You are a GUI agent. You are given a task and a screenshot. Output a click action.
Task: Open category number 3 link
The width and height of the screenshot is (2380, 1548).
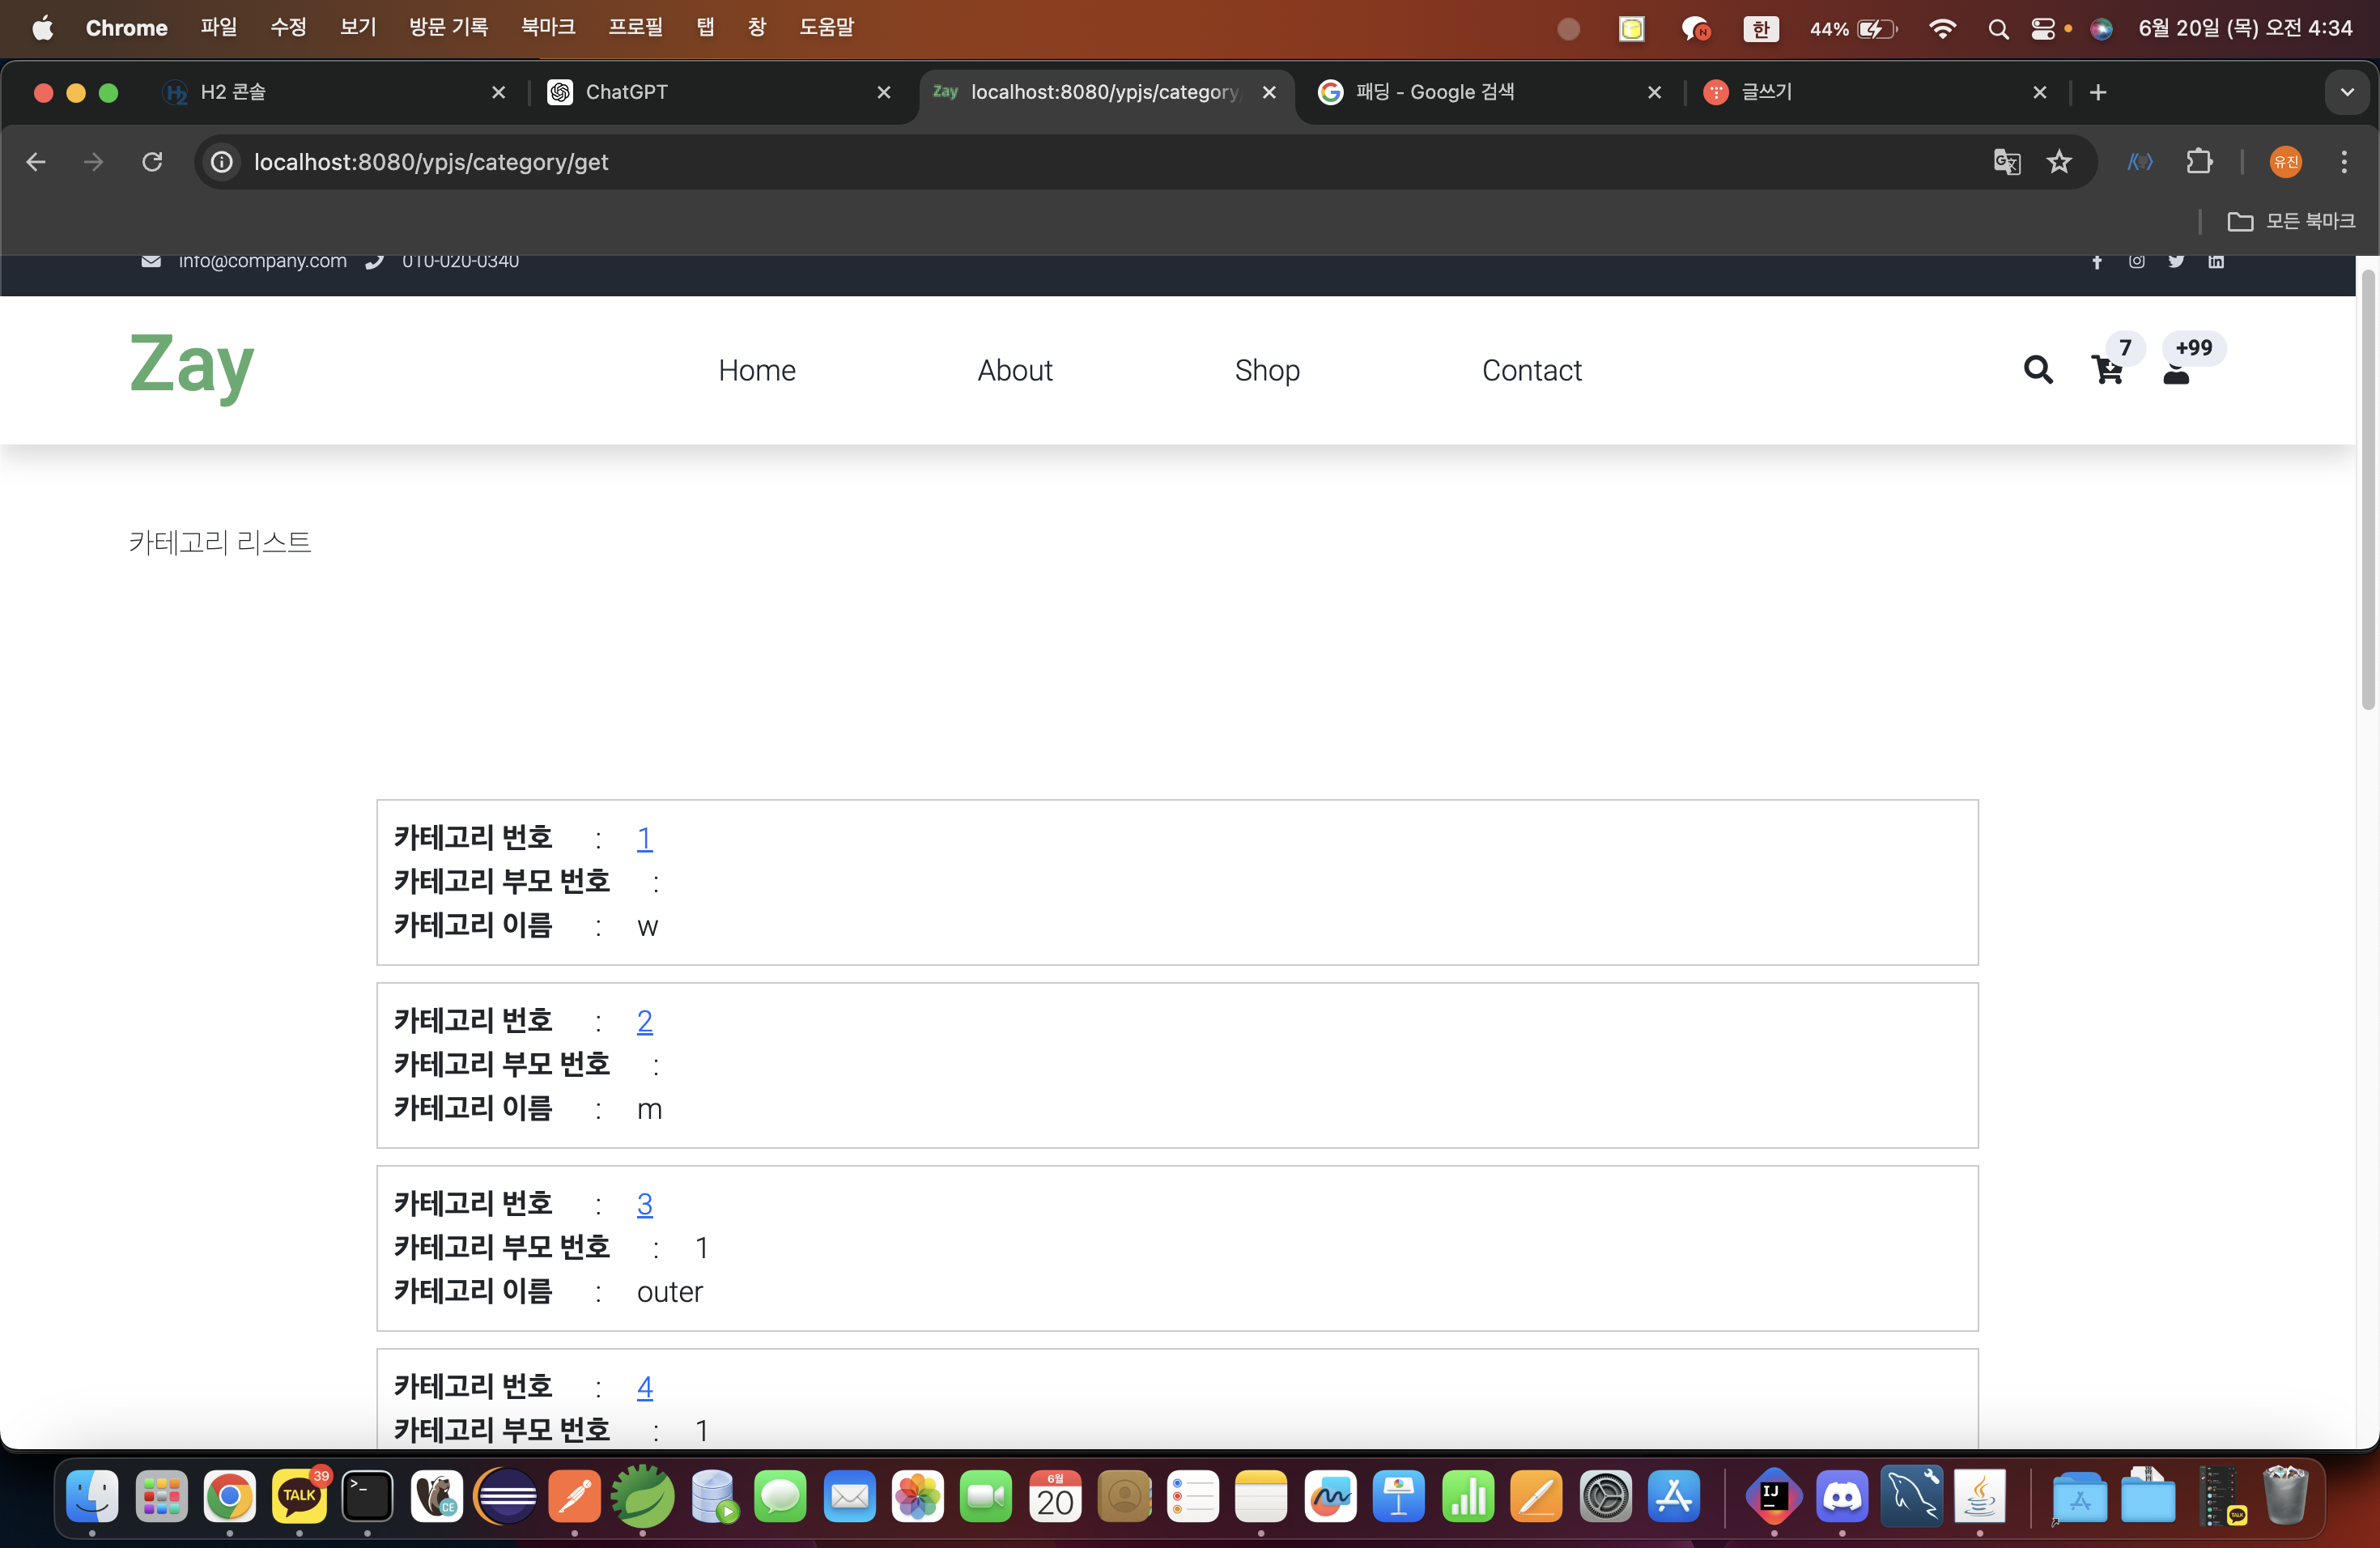(644, 1204)
